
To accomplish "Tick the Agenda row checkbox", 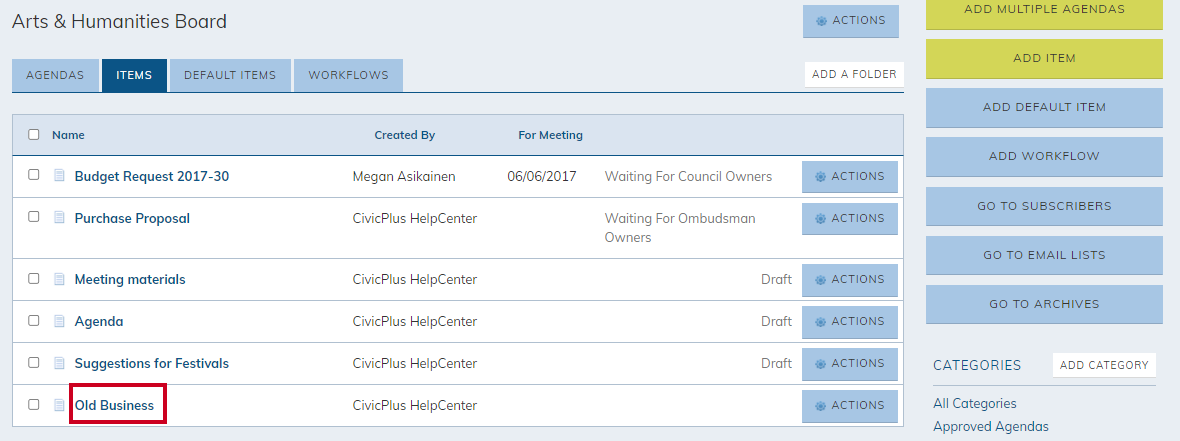I will 33,321.
